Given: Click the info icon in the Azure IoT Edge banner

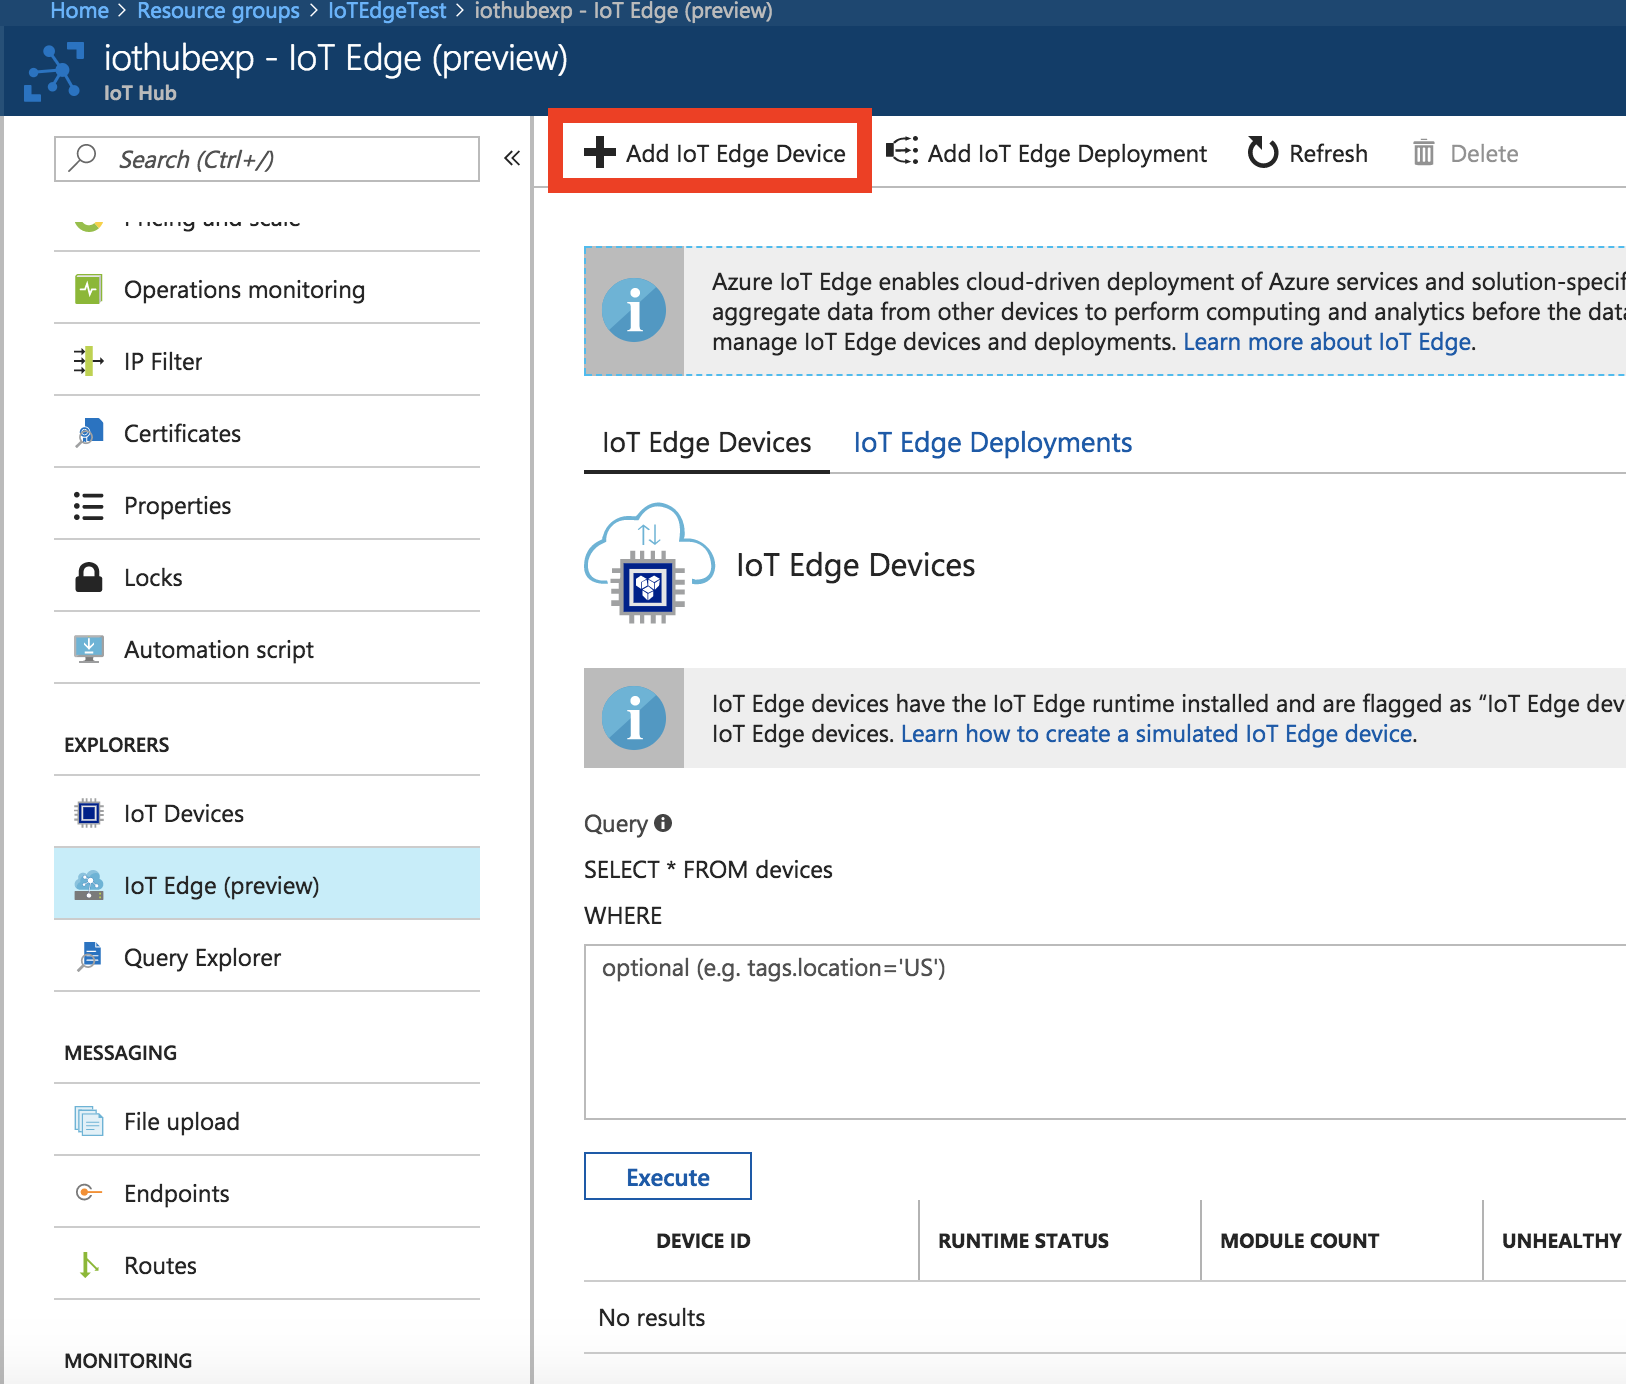Looking at the screenshot, I should click(634, 310).
